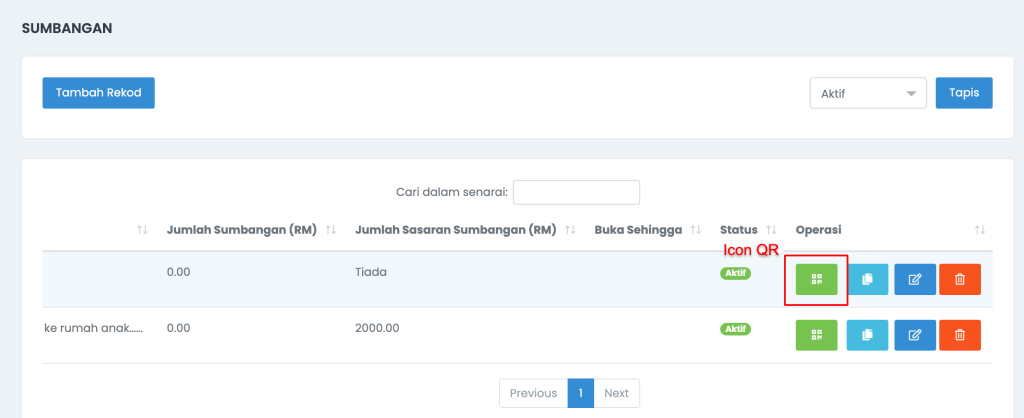
Task: Go to Previous page
Action: (534, 393)
